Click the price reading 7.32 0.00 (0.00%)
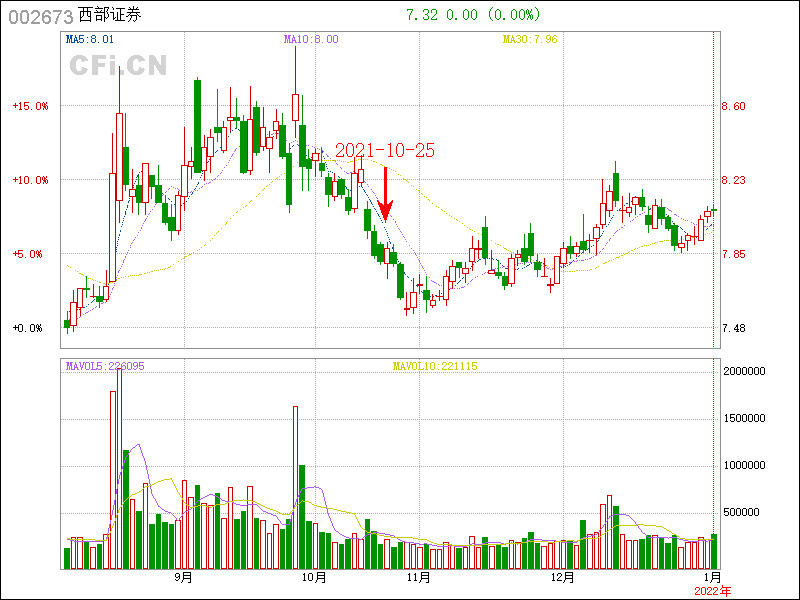Viewport: 800px width, 600px height. click(x=473, y=15)
